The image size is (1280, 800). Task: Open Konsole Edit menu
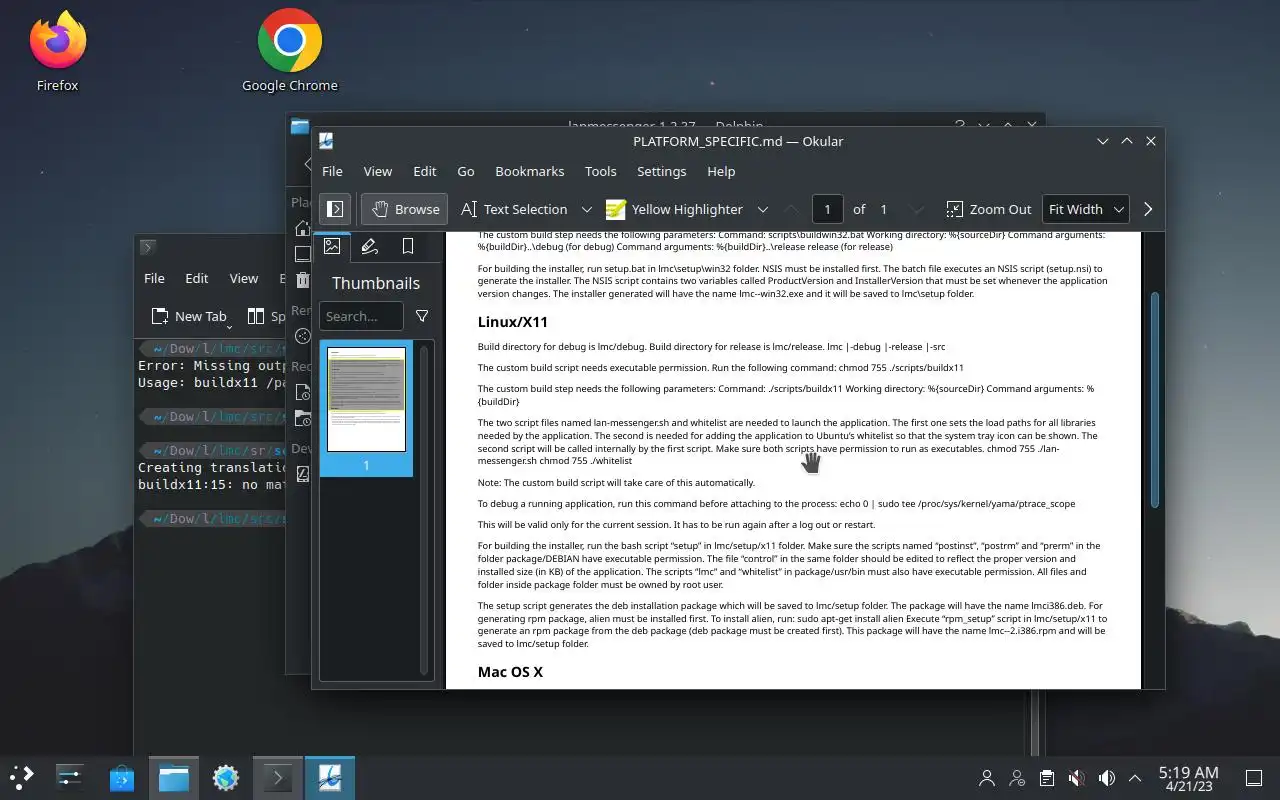tap(197, 278)
